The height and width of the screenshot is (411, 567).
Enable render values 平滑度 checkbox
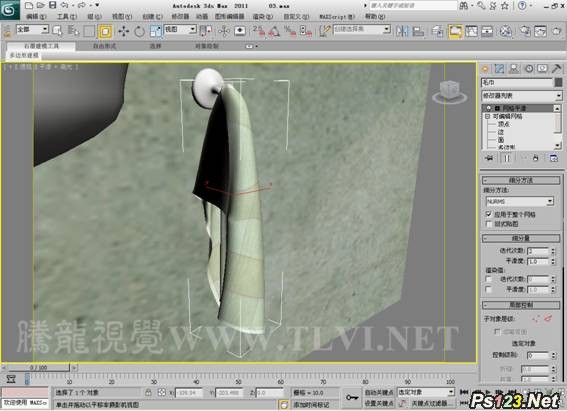[489, 290]
